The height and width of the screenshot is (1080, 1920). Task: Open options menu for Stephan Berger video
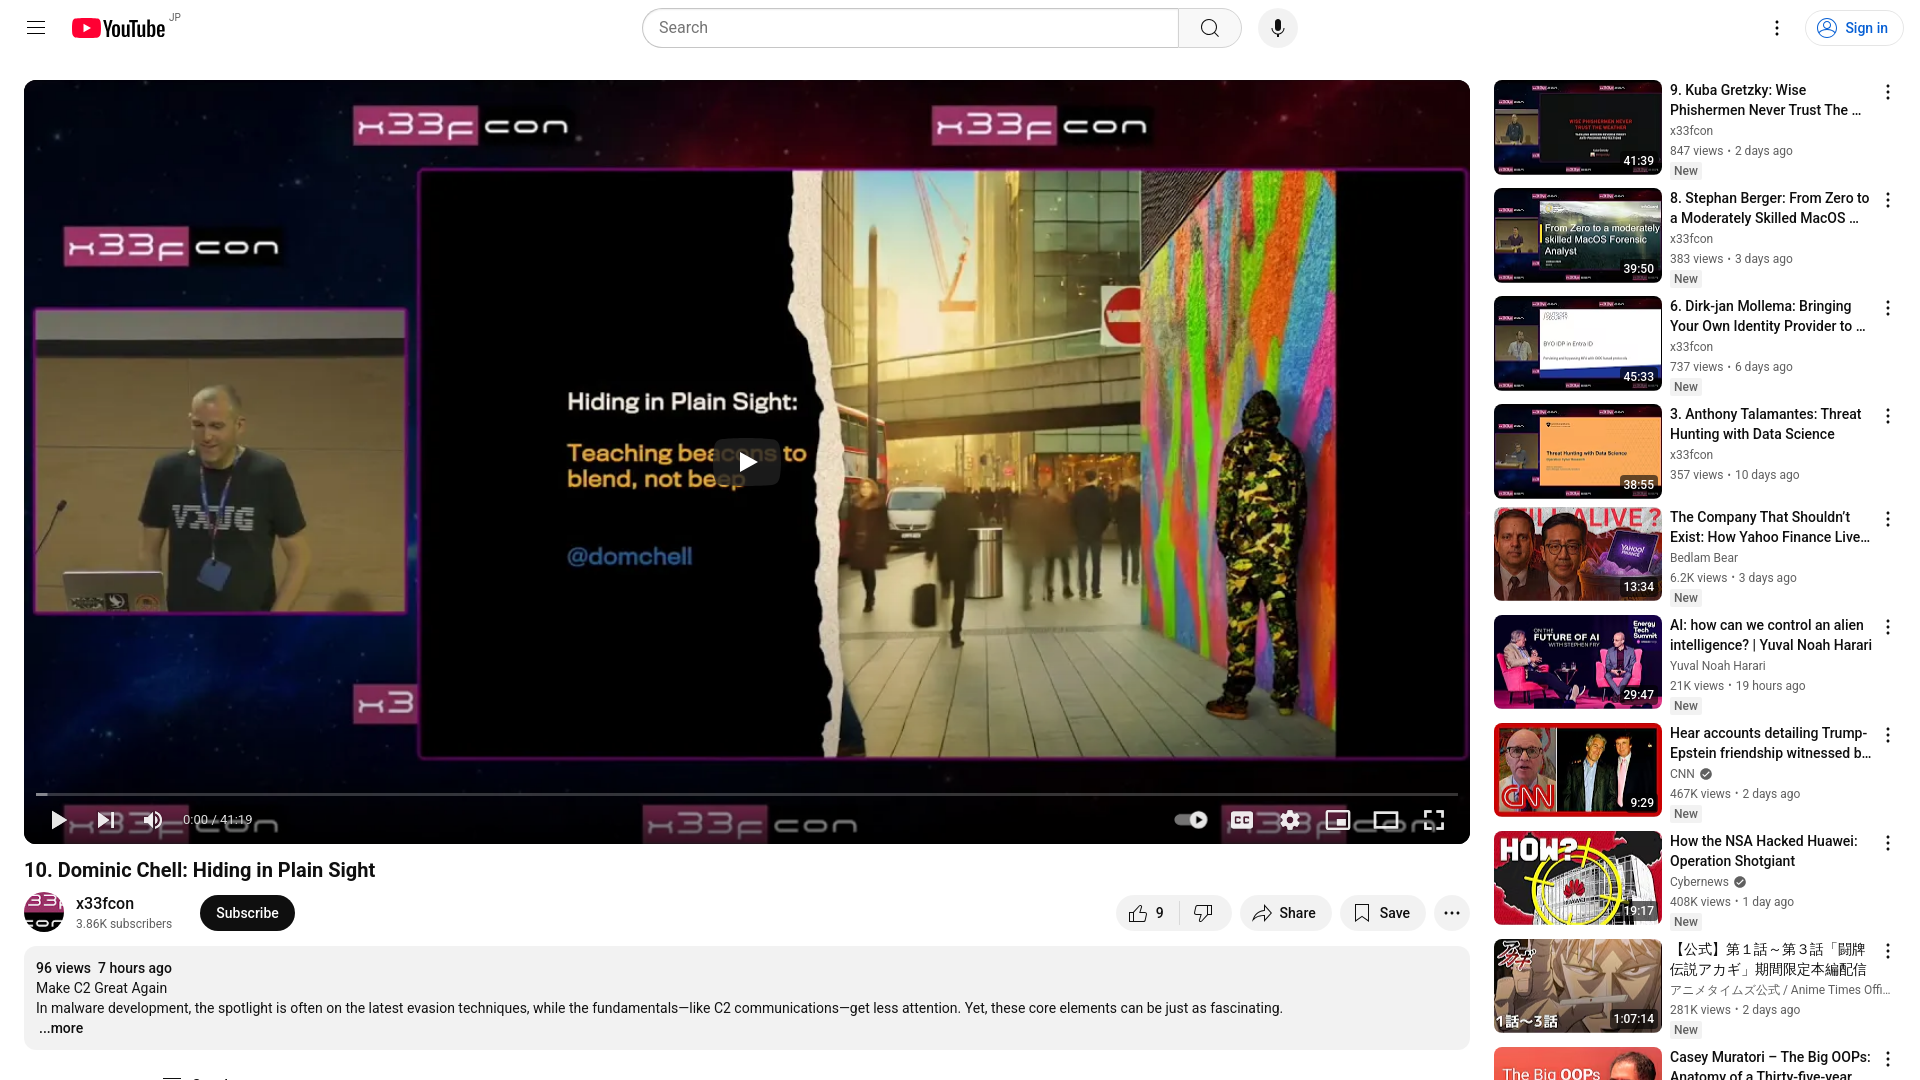[1888, 200]
